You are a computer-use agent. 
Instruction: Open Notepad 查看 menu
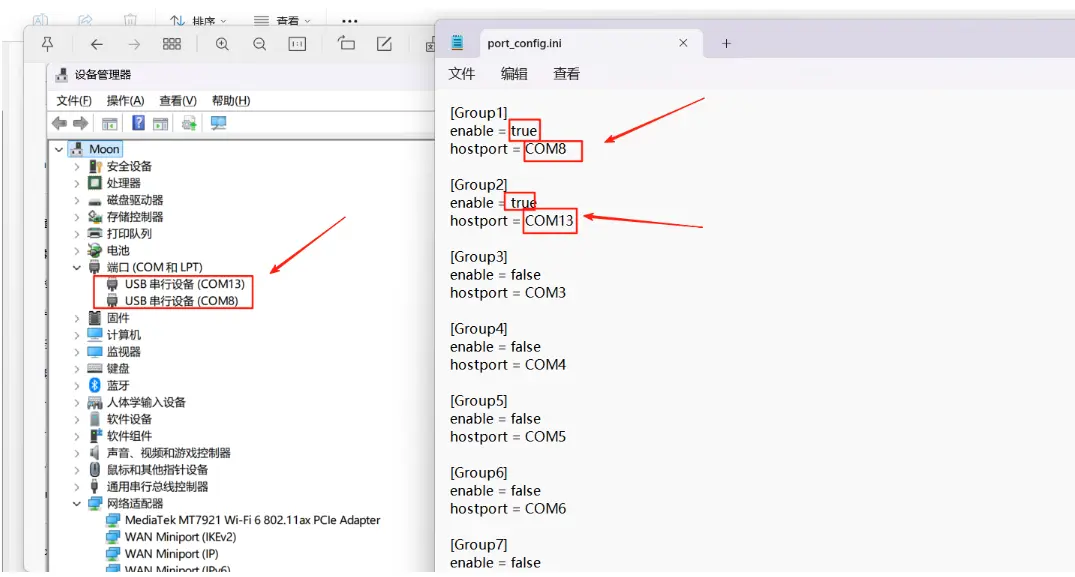click(x=566, y=74)
